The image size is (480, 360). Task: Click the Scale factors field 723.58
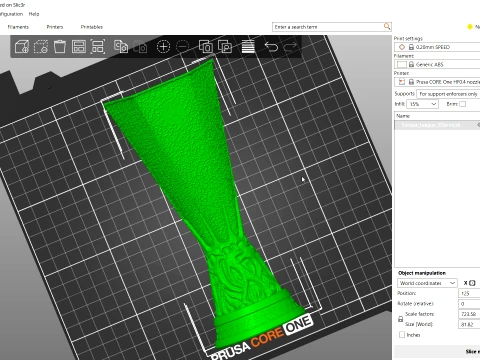pos(470,314)
